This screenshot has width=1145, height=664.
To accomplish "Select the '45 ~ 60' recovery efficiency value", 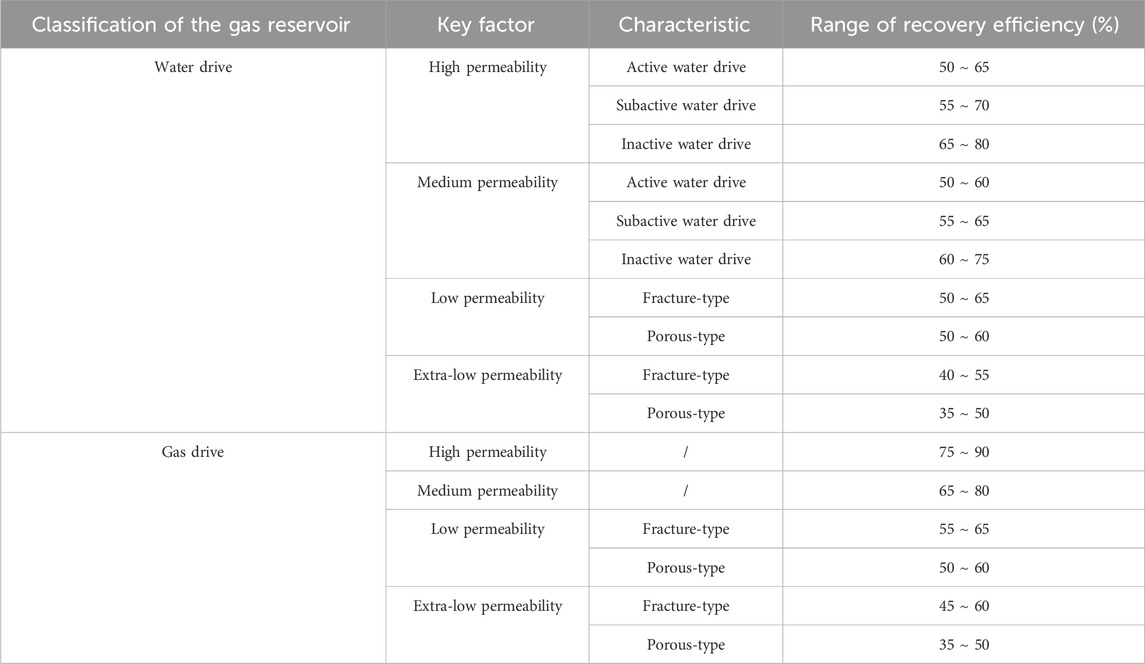I will pos(964,606).
